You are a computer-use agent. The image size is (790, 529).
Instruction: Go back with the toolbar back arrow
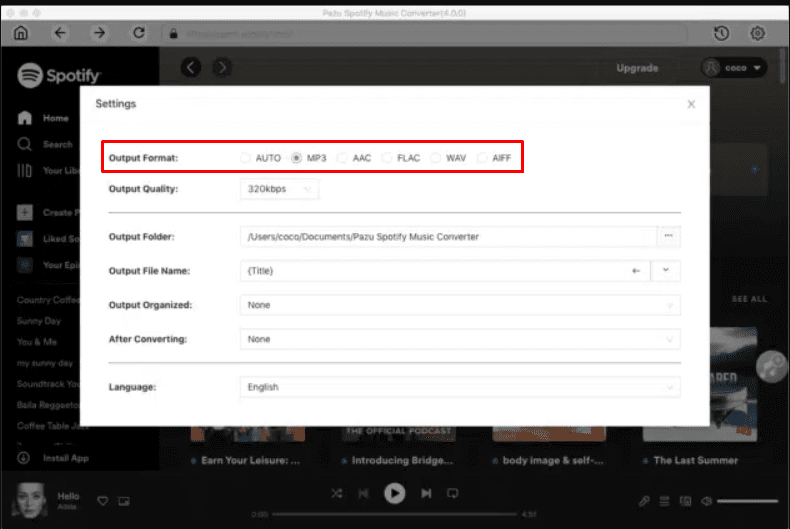[60, 33]
